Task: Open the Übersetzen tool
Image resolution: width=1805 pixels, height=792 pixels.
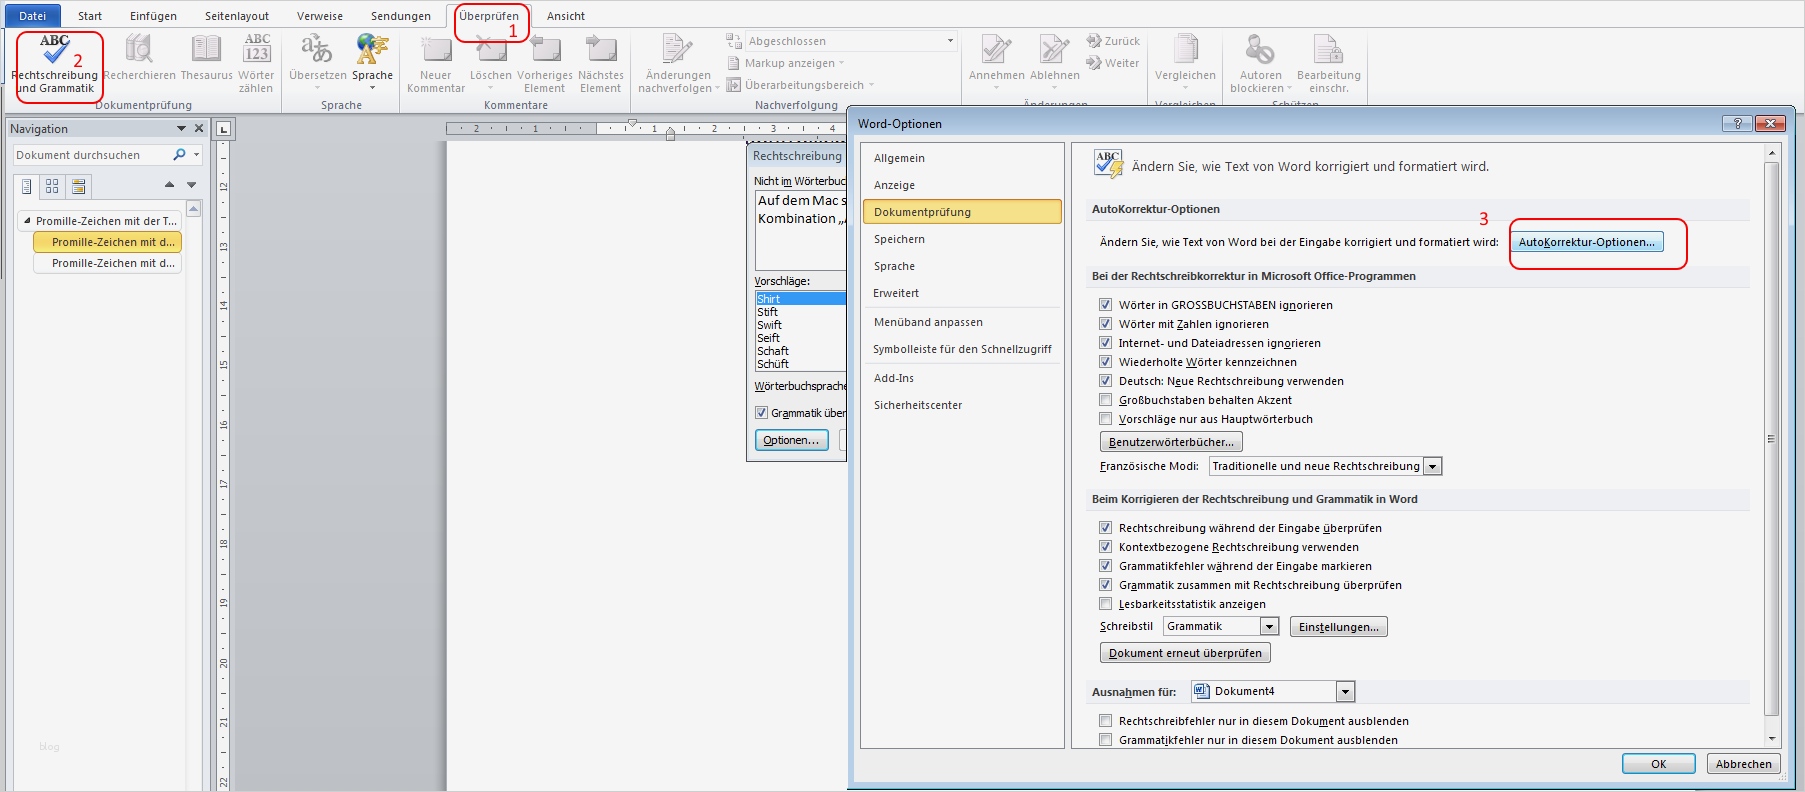Action: click(317, 49)
